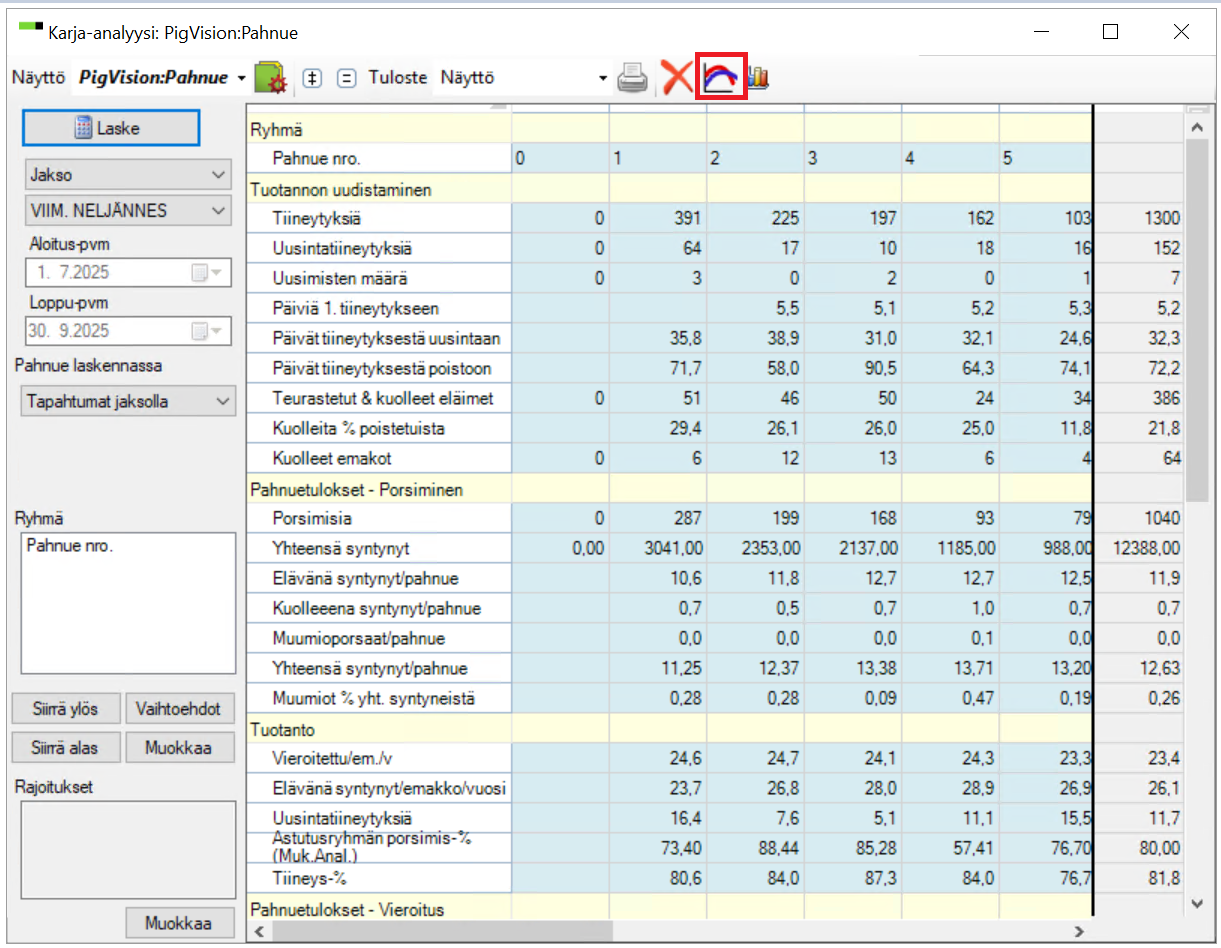1221x948 pixels.
Task: Click Muokkaa button below Rajoitukset box
Action: [178, 923]
